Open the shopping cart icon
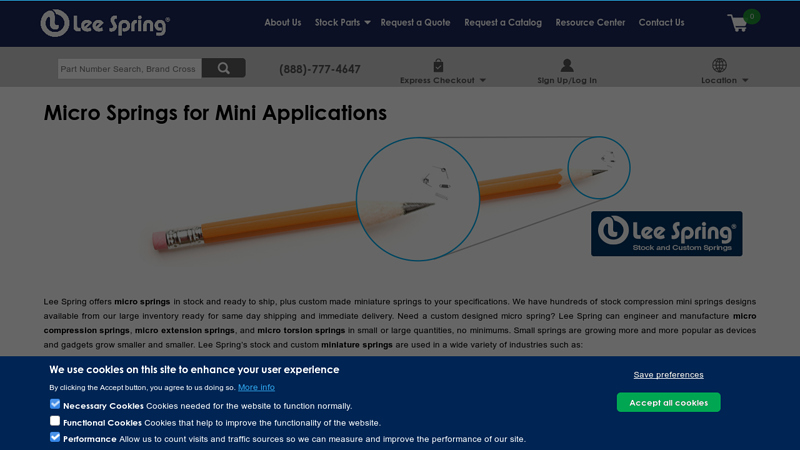 (x=738, y=23)
